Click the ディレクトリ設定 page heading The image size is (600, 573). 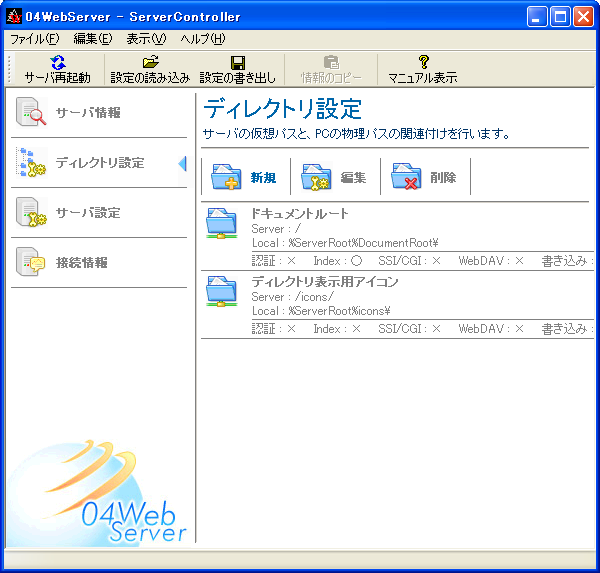pos(282,109)
